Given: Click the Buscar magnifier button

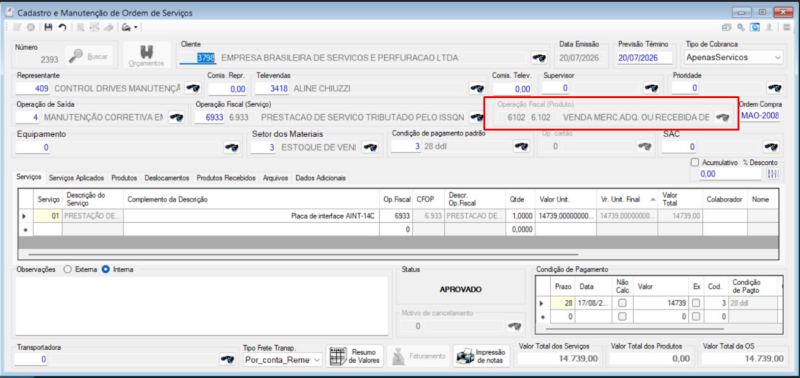Looking at the screenshot, I should click(90, 57).
